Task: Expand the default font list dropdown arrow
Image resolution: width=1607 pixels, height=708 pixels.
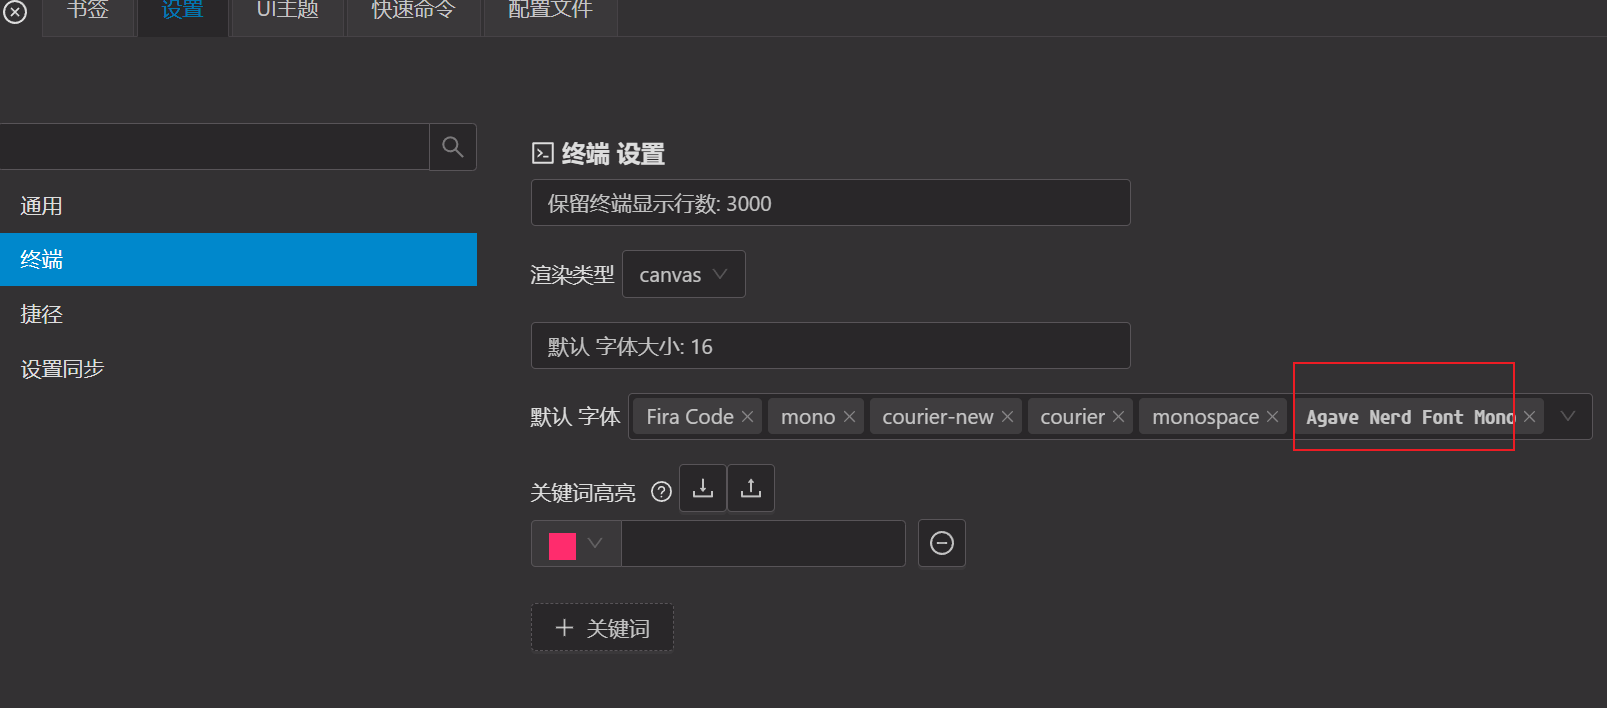Action: [x=1567, y=416]
